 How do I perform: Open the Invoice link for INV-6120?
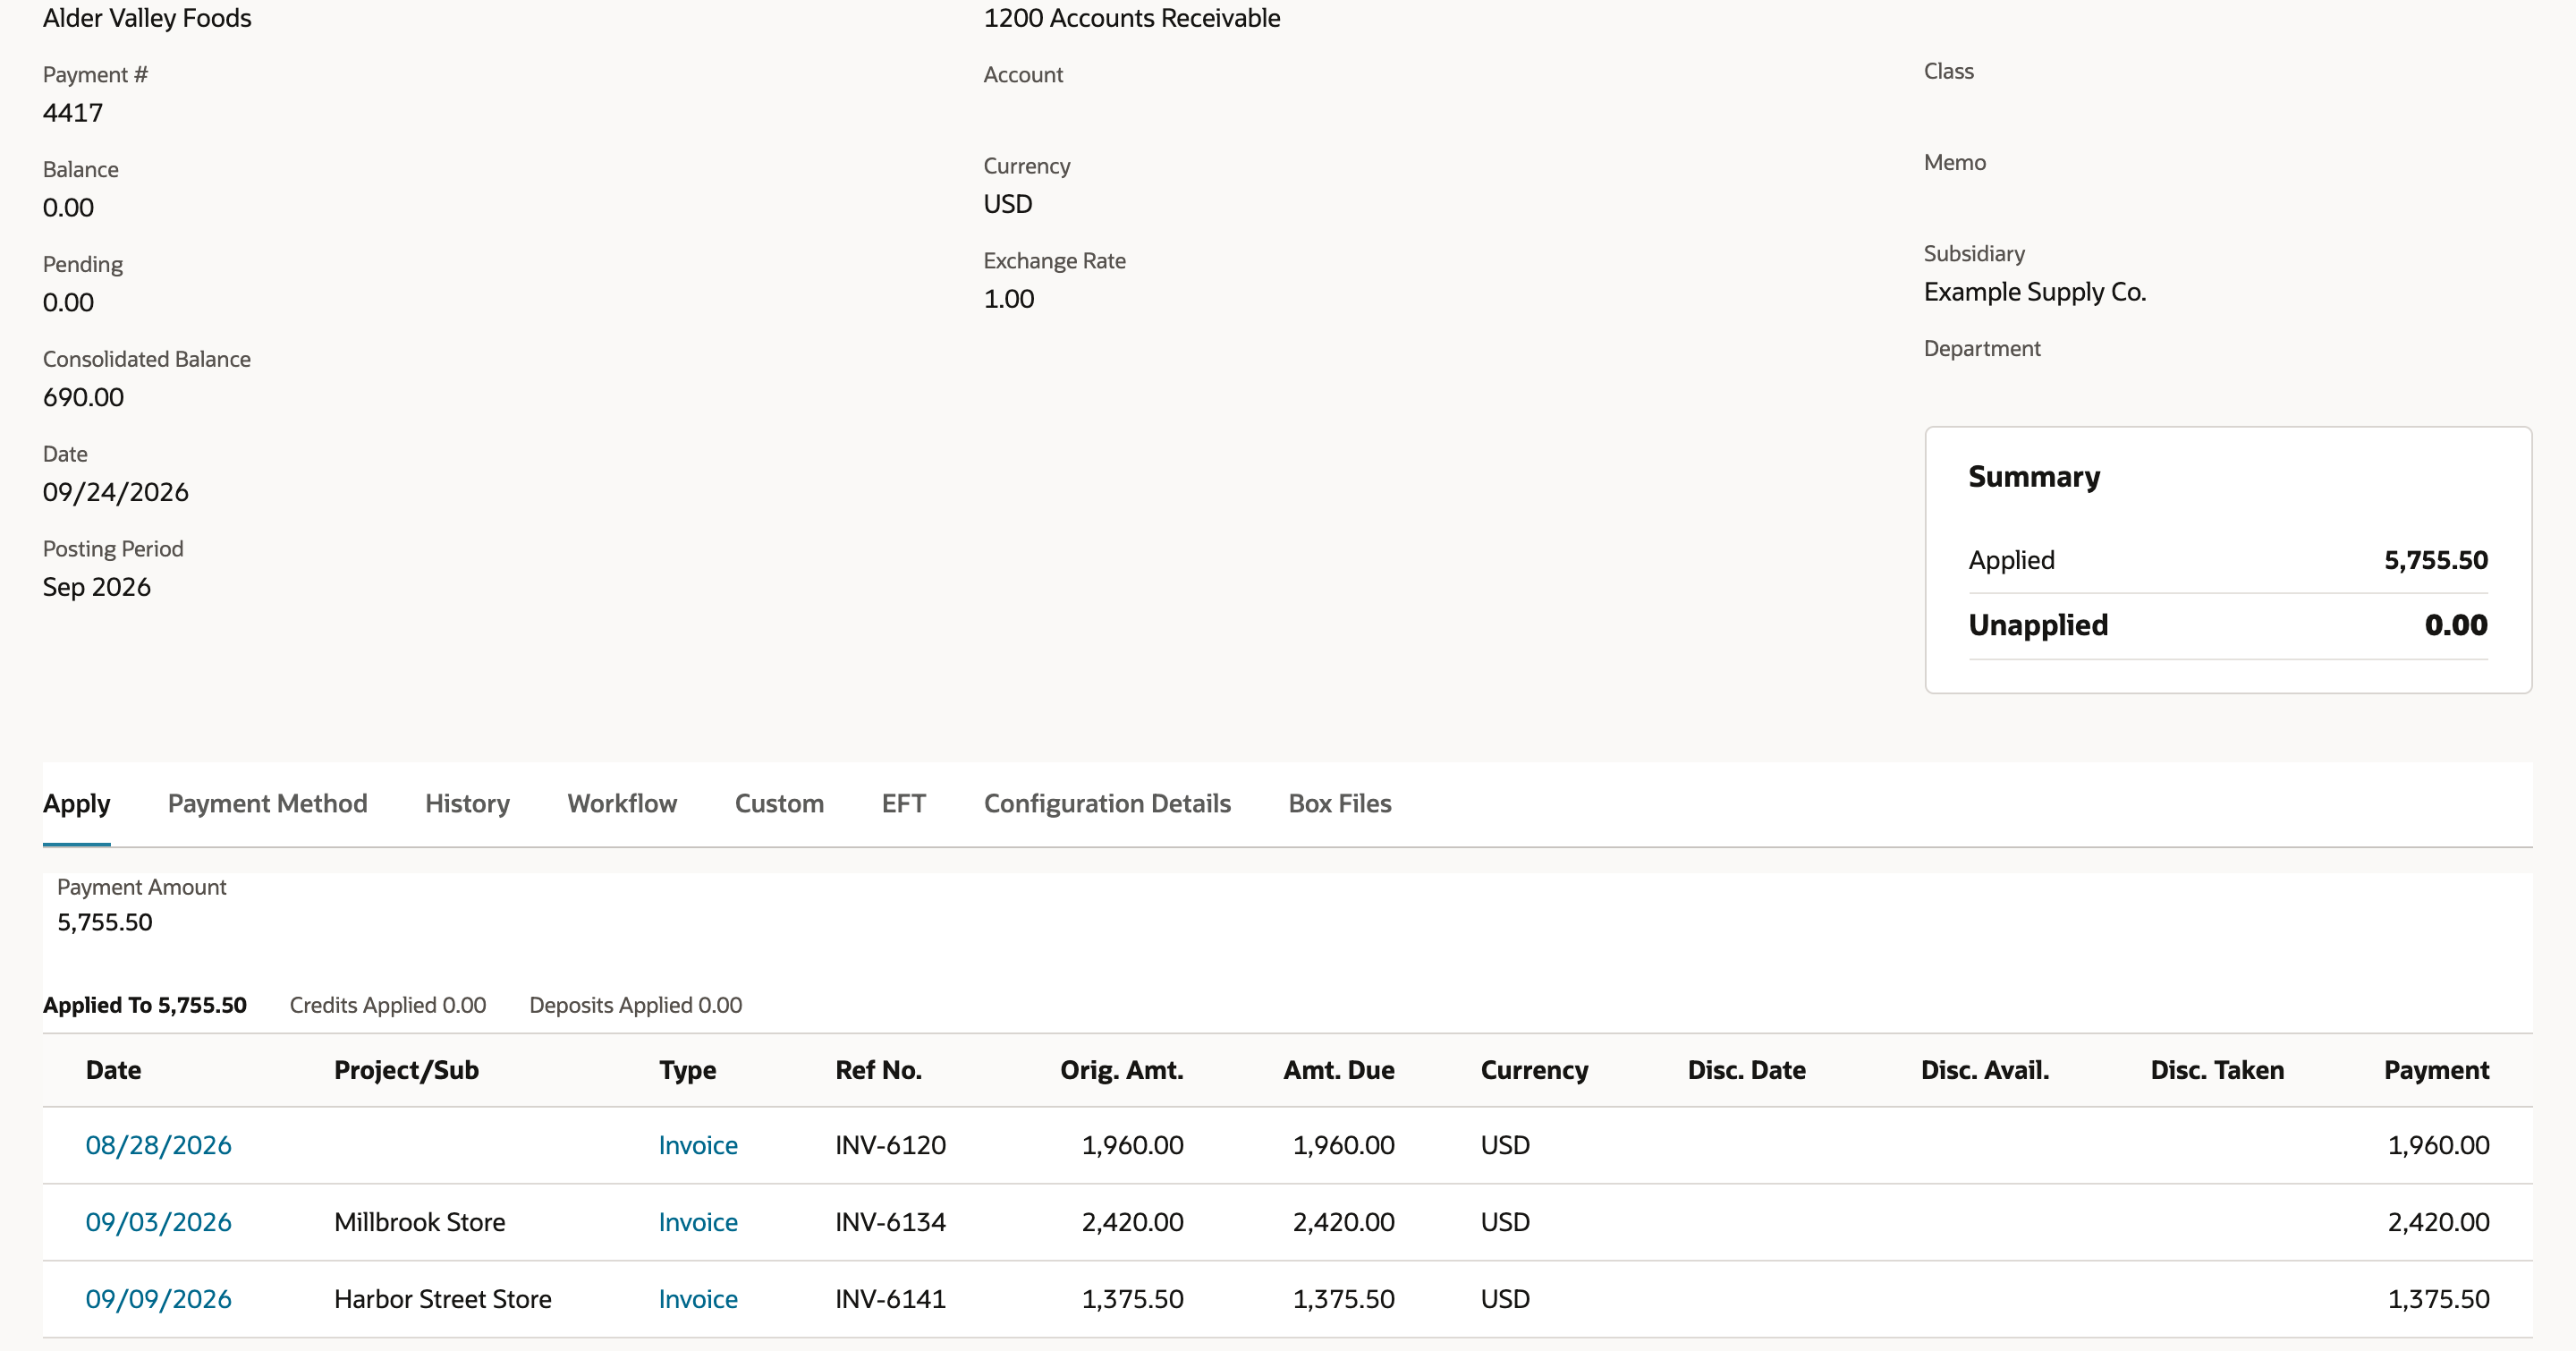[698, 1145]
